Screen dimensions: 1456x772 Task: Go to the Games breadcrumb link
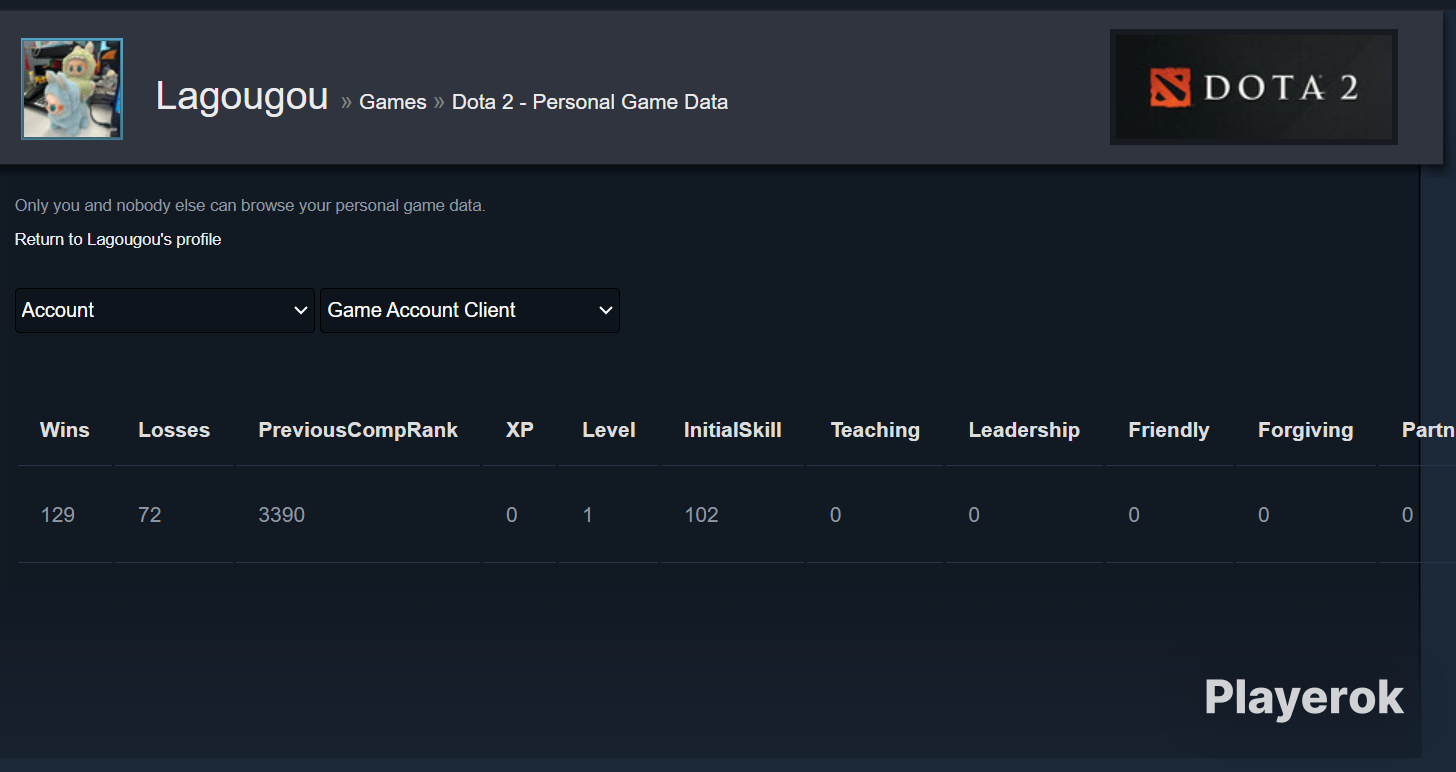393,102
